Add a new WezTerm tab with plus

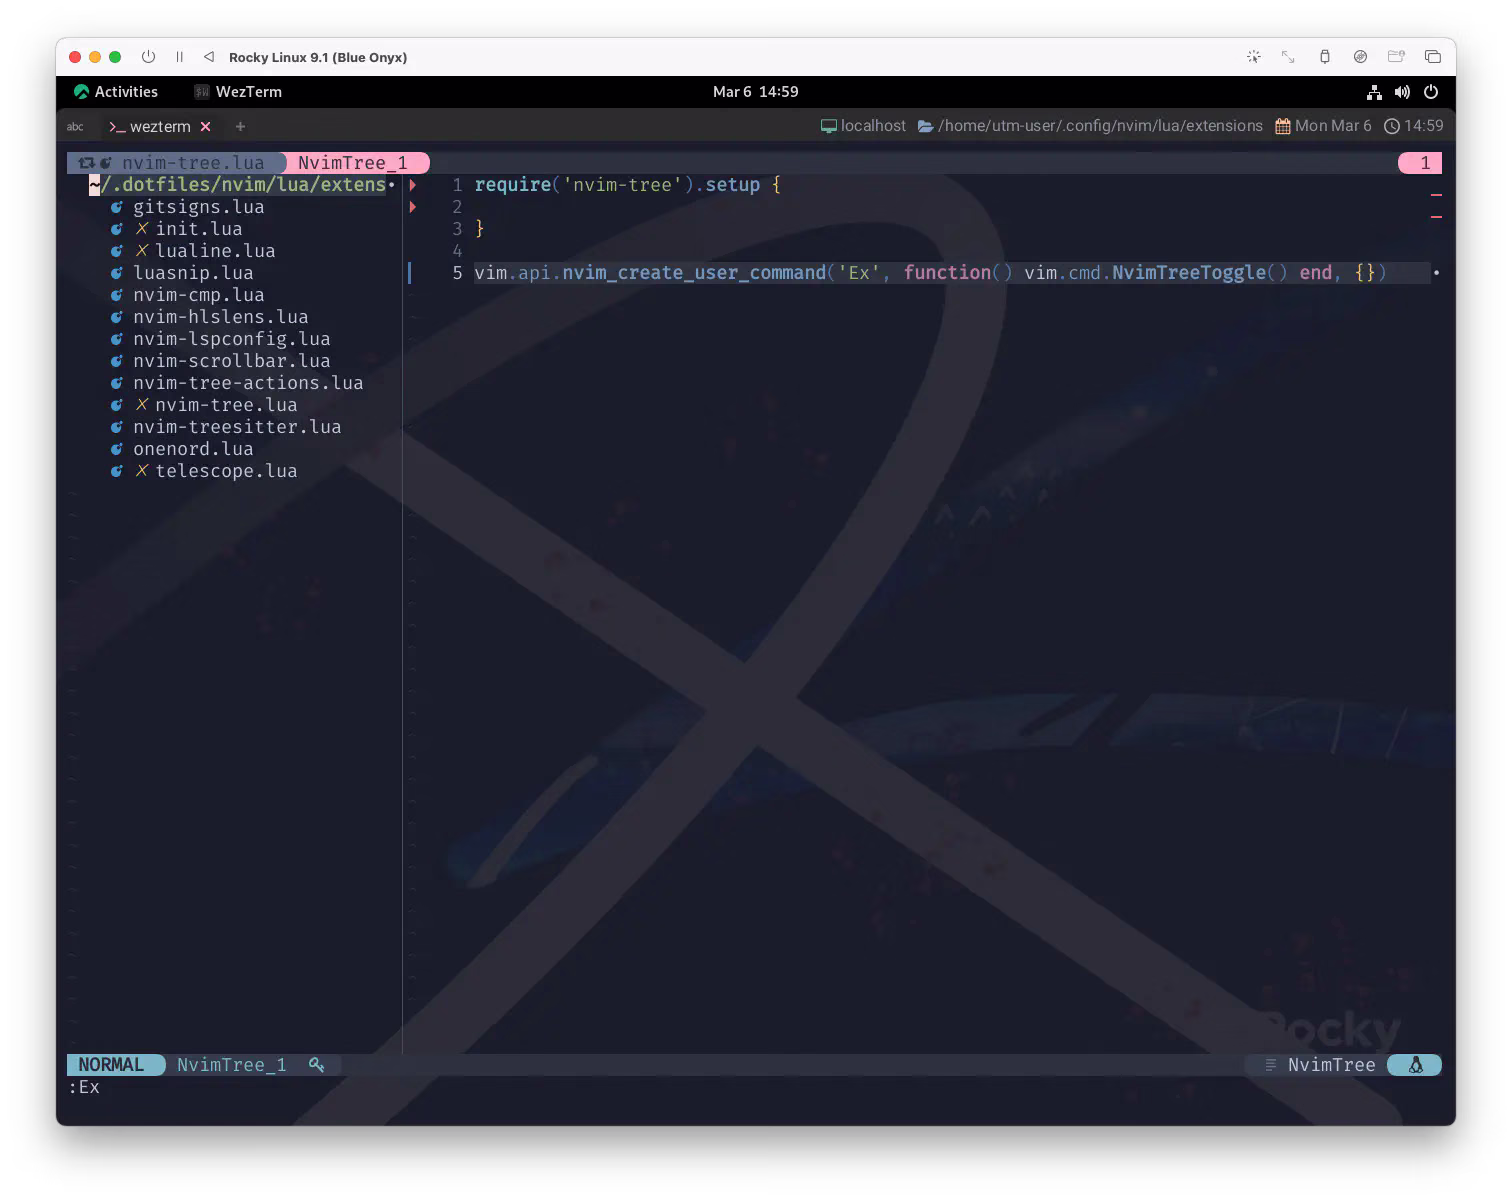(240, 127)
